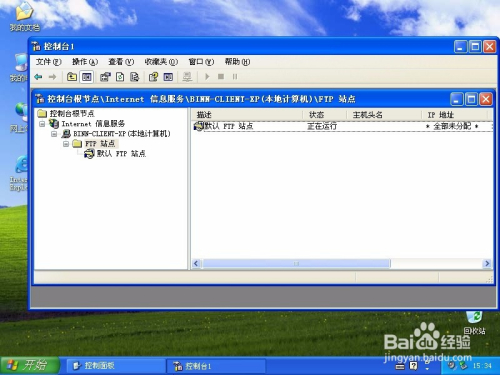Click the horizontal scrollbar thumb
The image size is (500, 375).
(x=296, y=263)
